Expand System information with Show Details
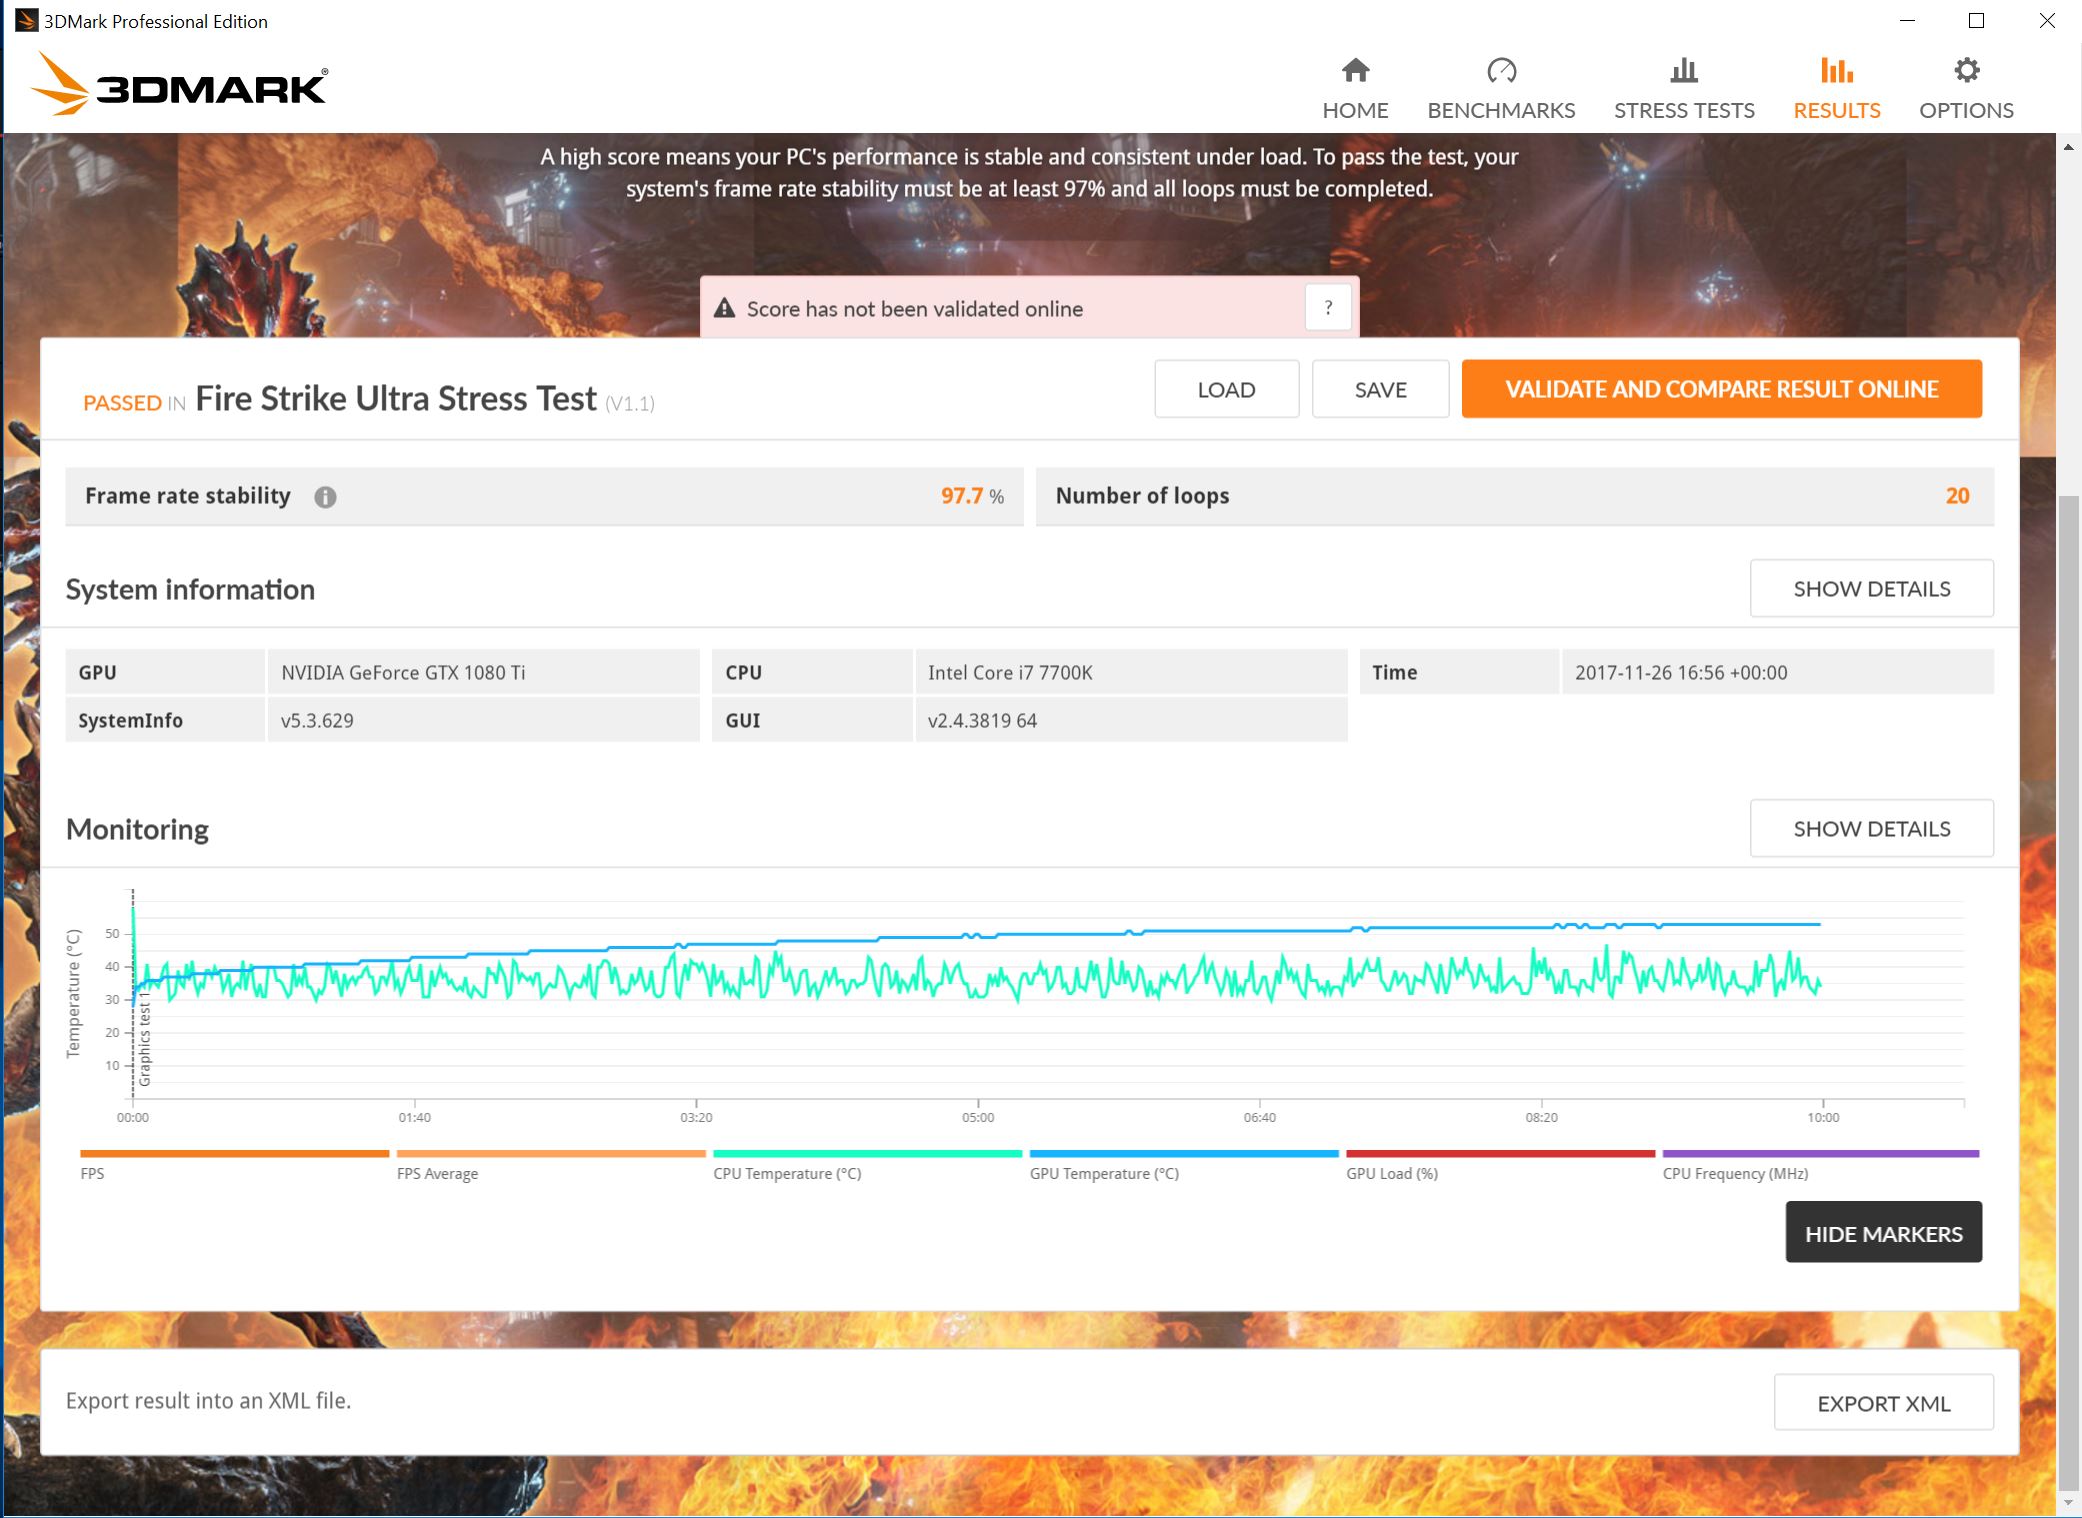Image resolution: width=2082 pixels, height=1518 pixels. point(1871,589)
